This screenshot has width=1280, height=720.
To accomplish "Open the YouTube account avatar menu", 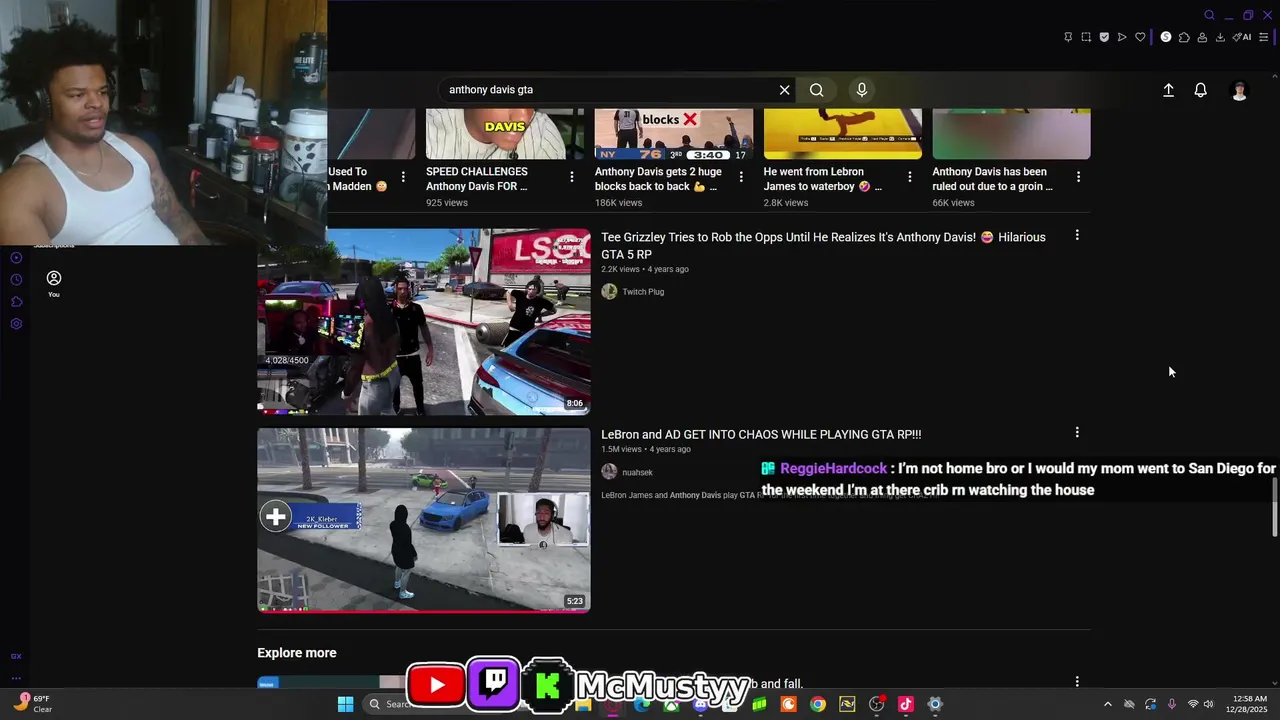I will (x=1239, y=91).
